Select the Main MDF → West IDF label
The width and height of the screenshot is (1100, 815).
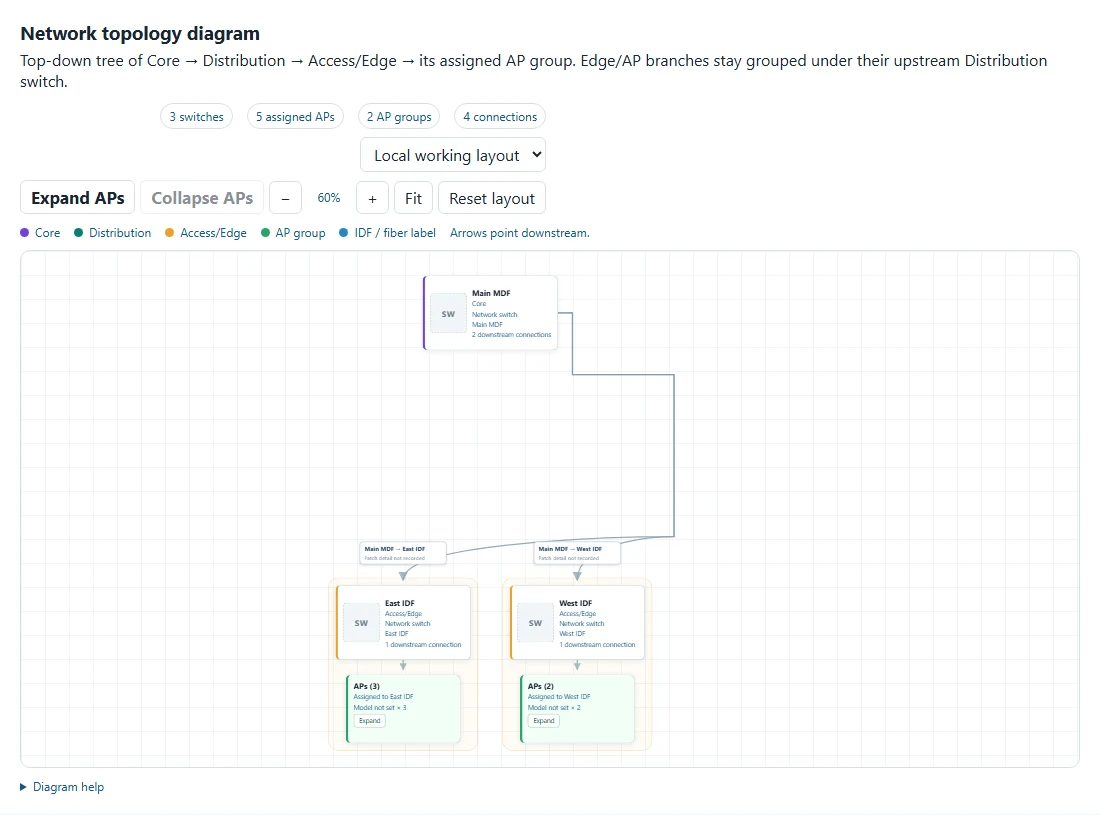[577, 553]
